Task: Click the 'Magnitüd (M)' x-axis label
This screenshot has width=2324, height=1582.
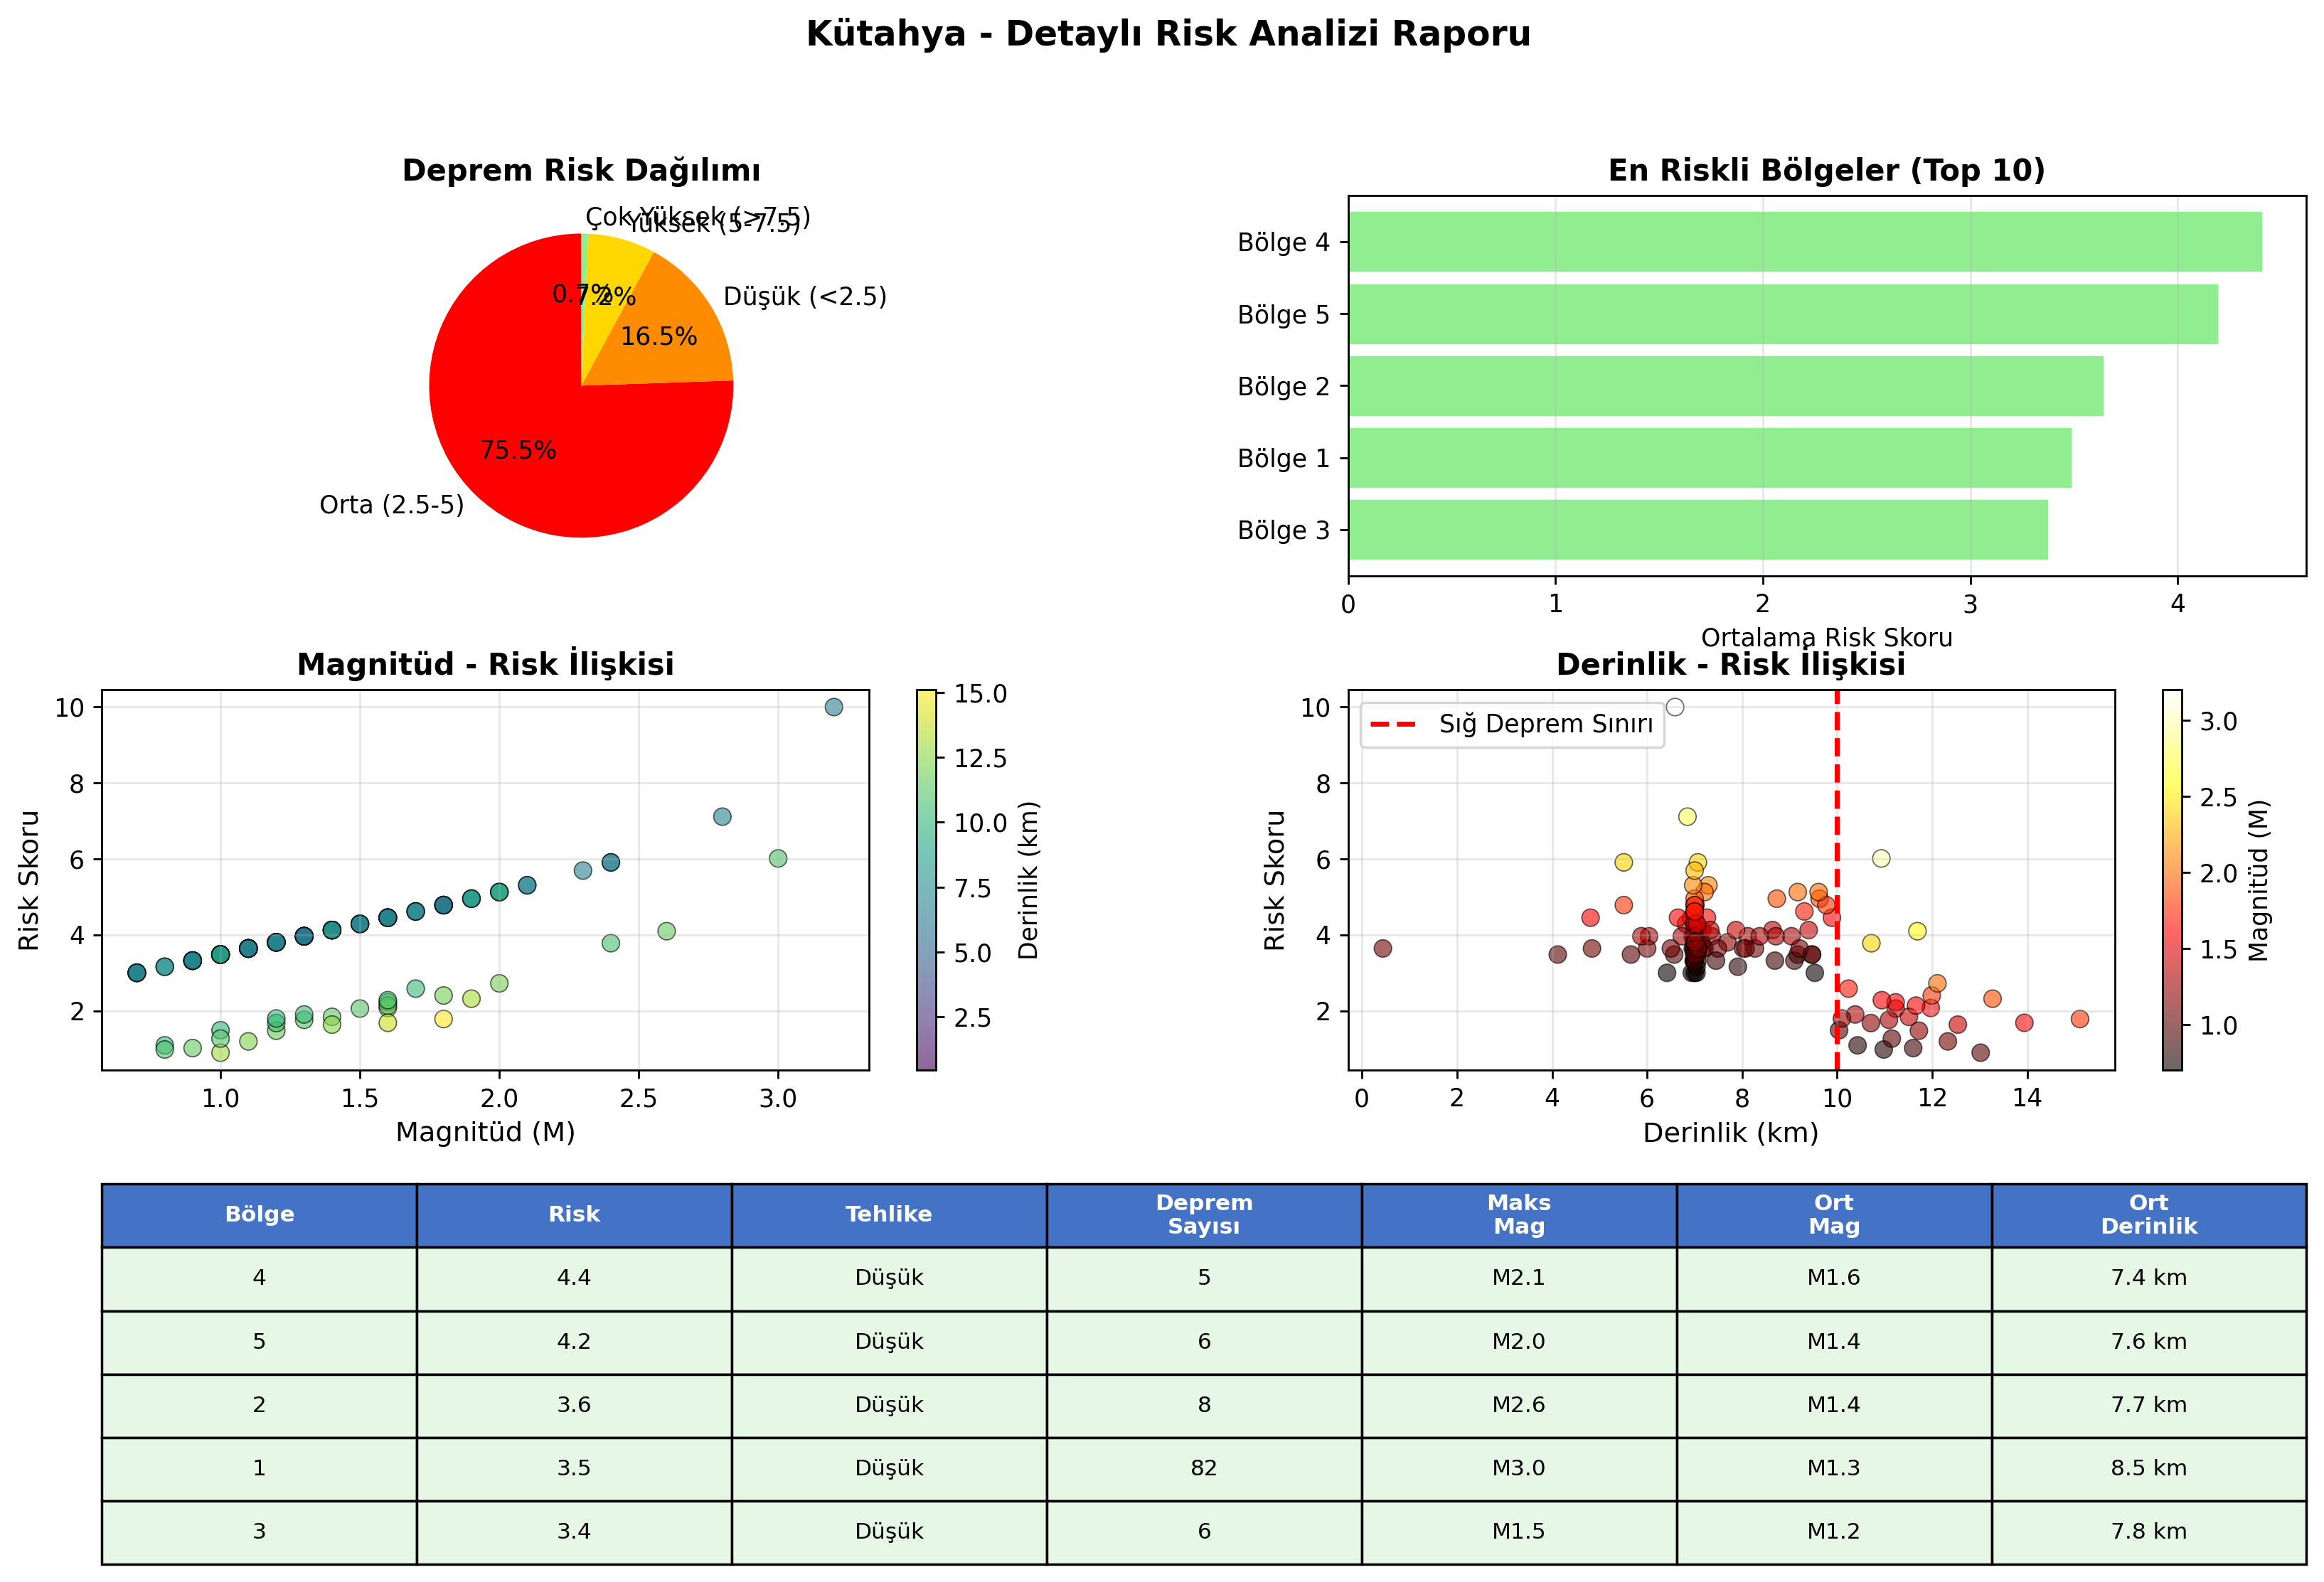Action: (486, 1132)
